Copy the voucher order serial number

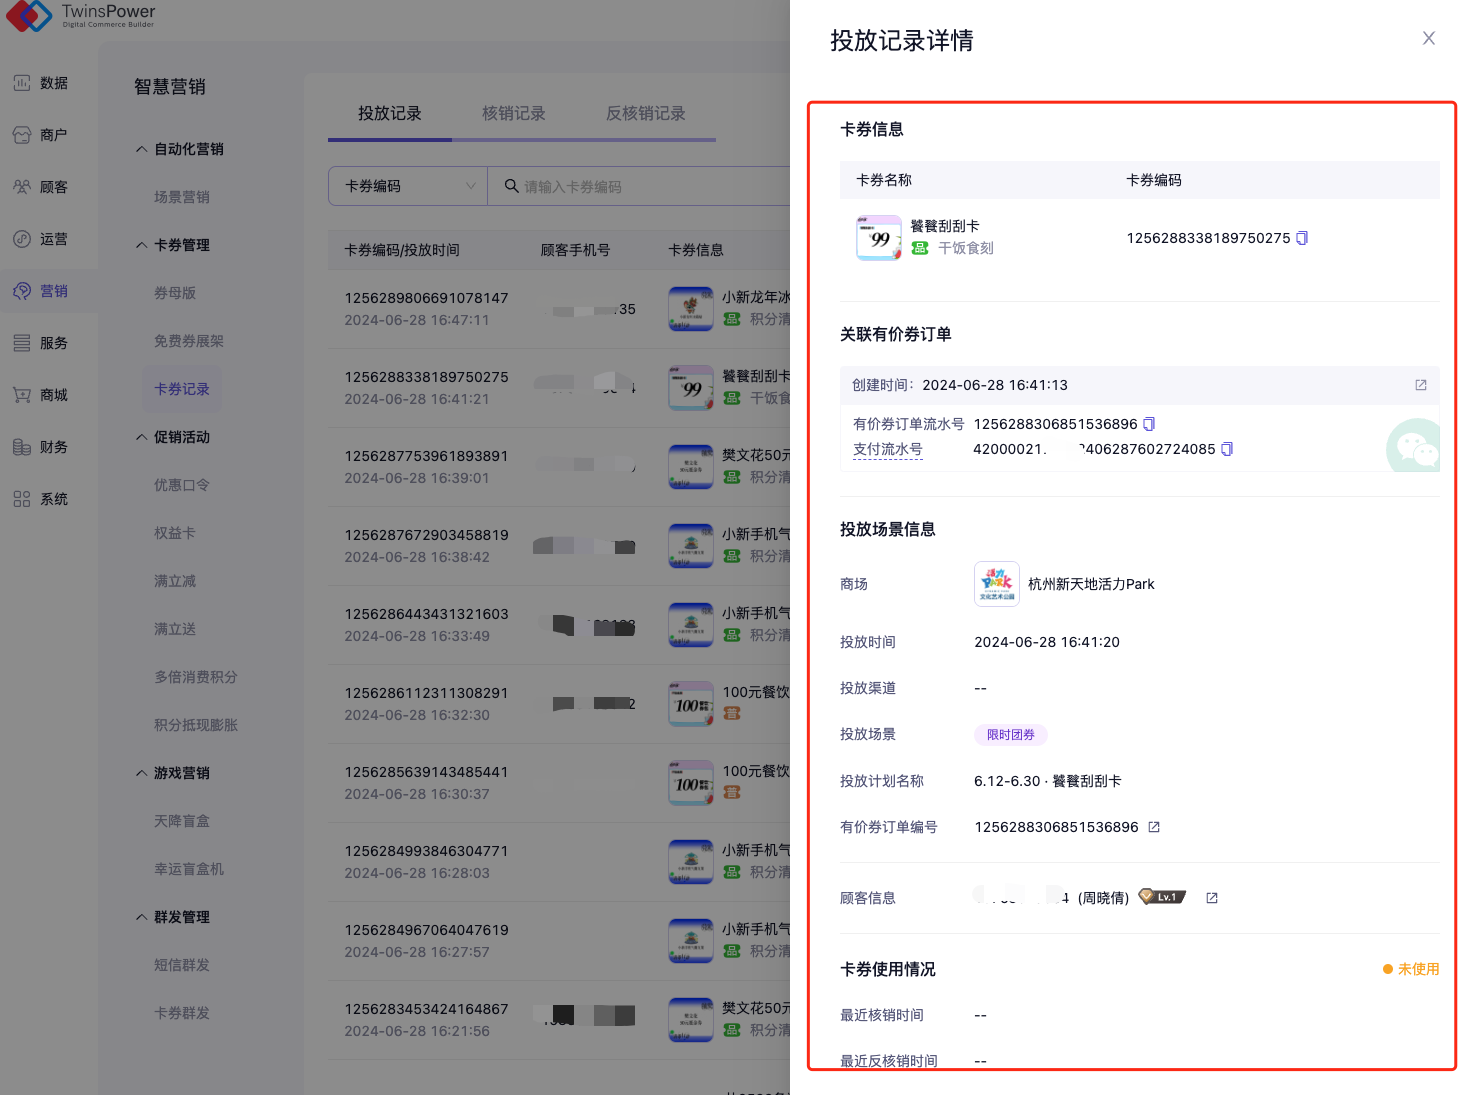pos(1149,424)
